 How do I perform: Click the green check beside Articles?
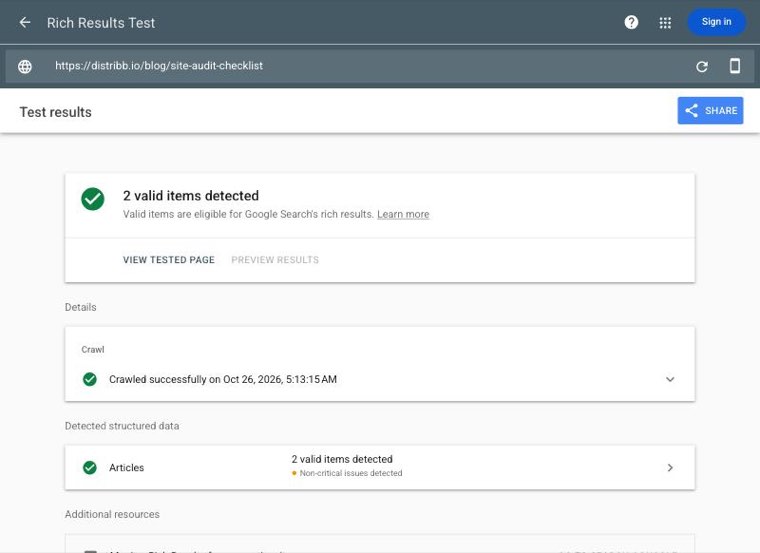(x=90, y=467)
